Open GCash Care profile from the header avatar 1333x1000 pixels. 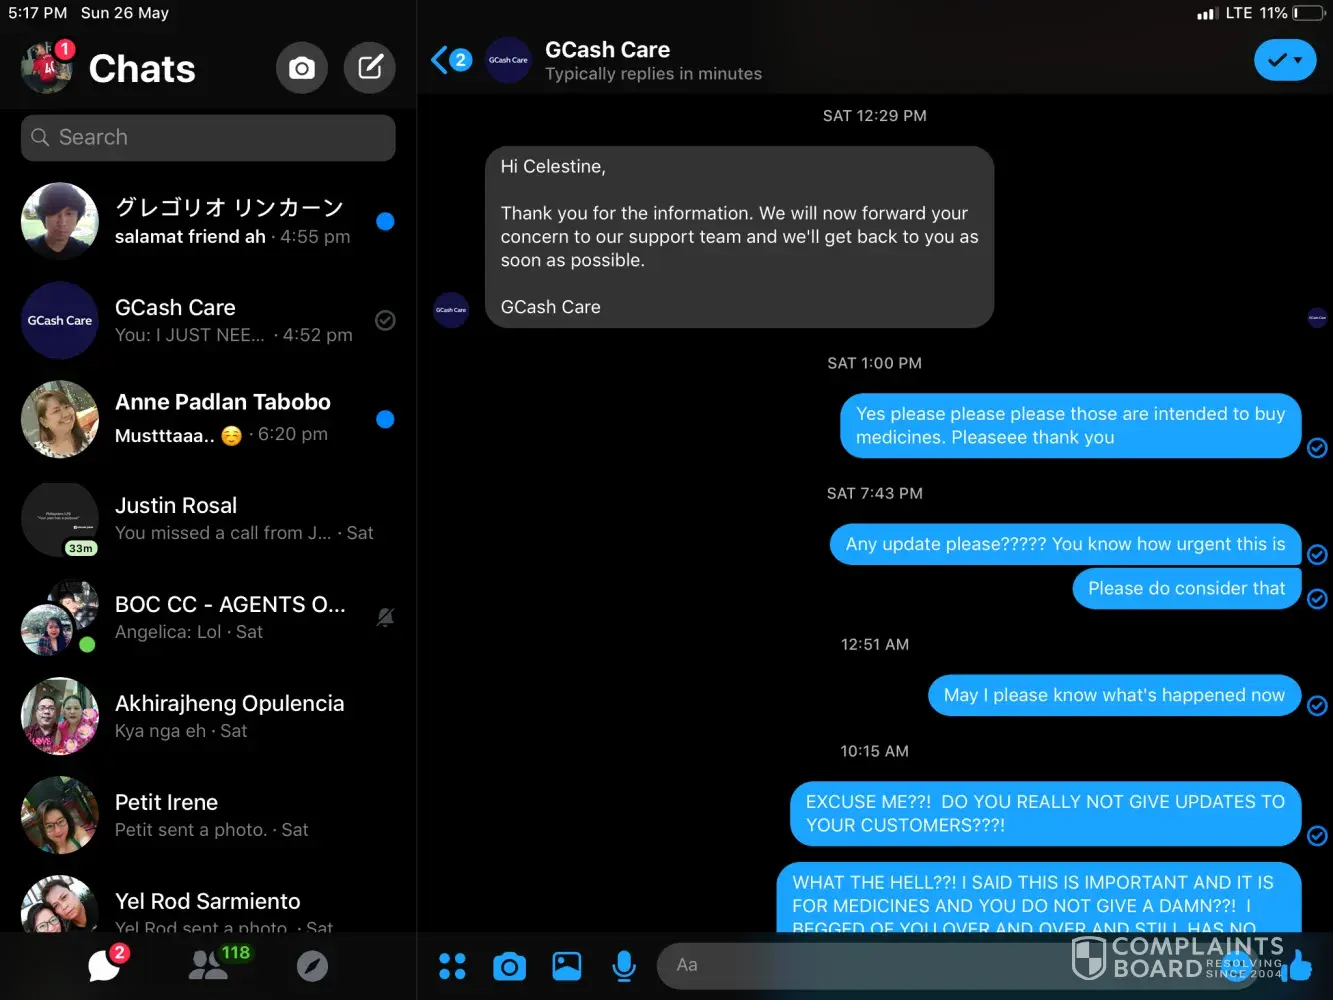point(508,60)
